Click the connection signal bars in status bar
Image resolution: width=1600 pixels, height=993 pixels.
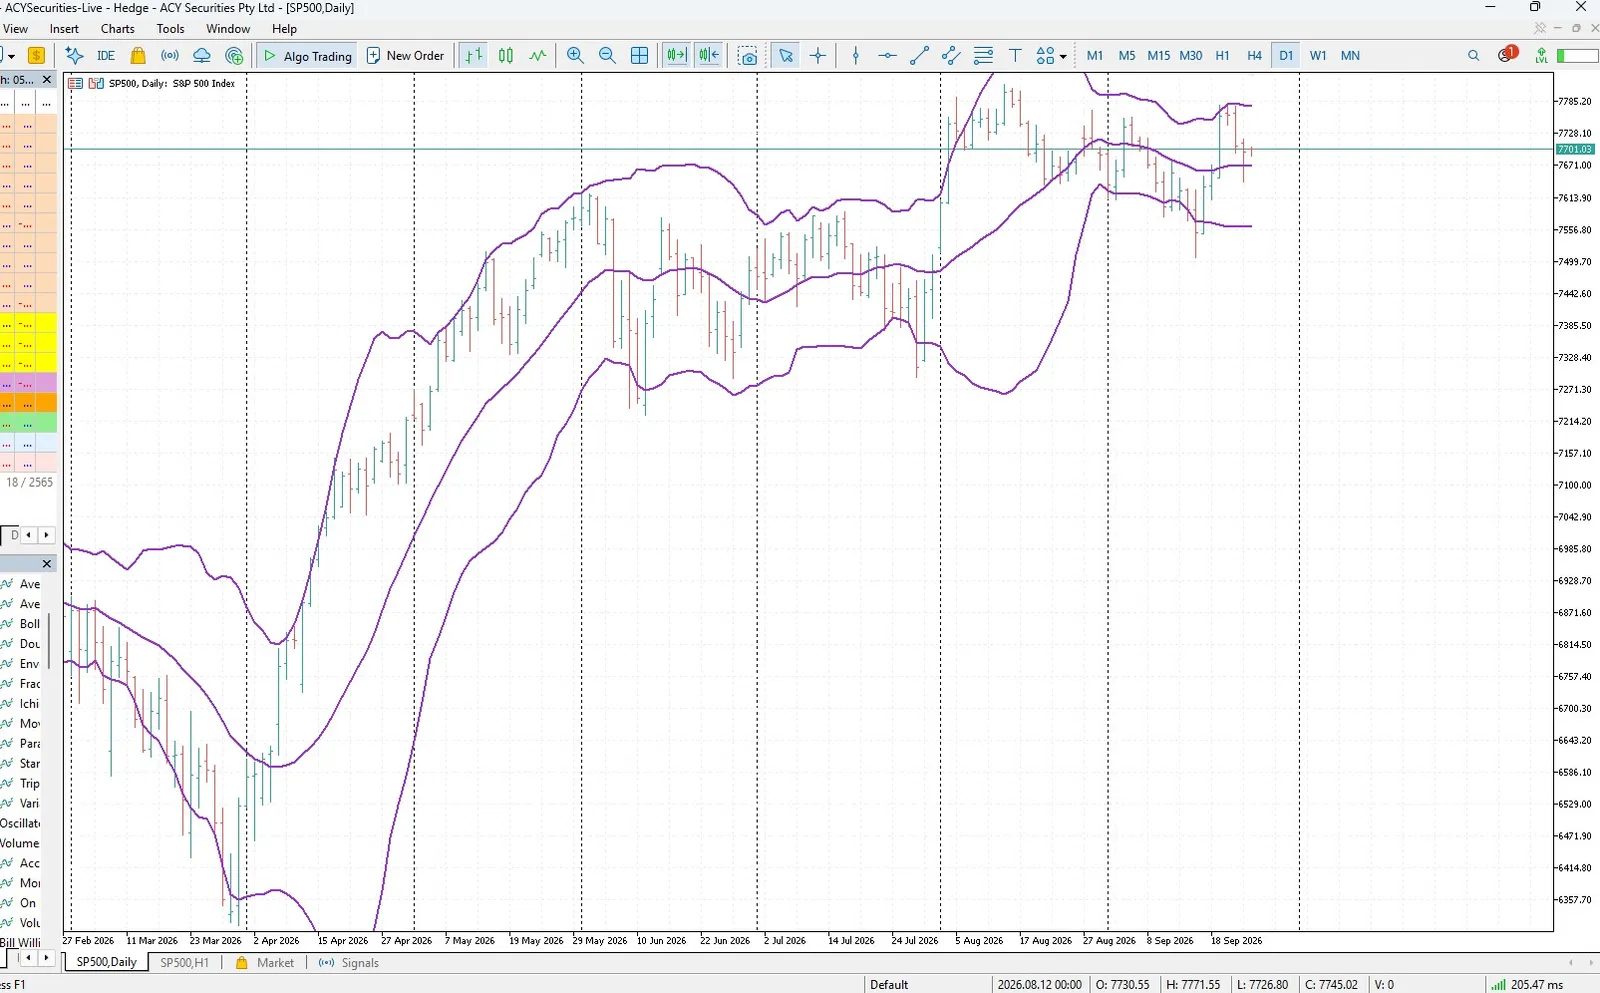click(x=1498, y=985)
